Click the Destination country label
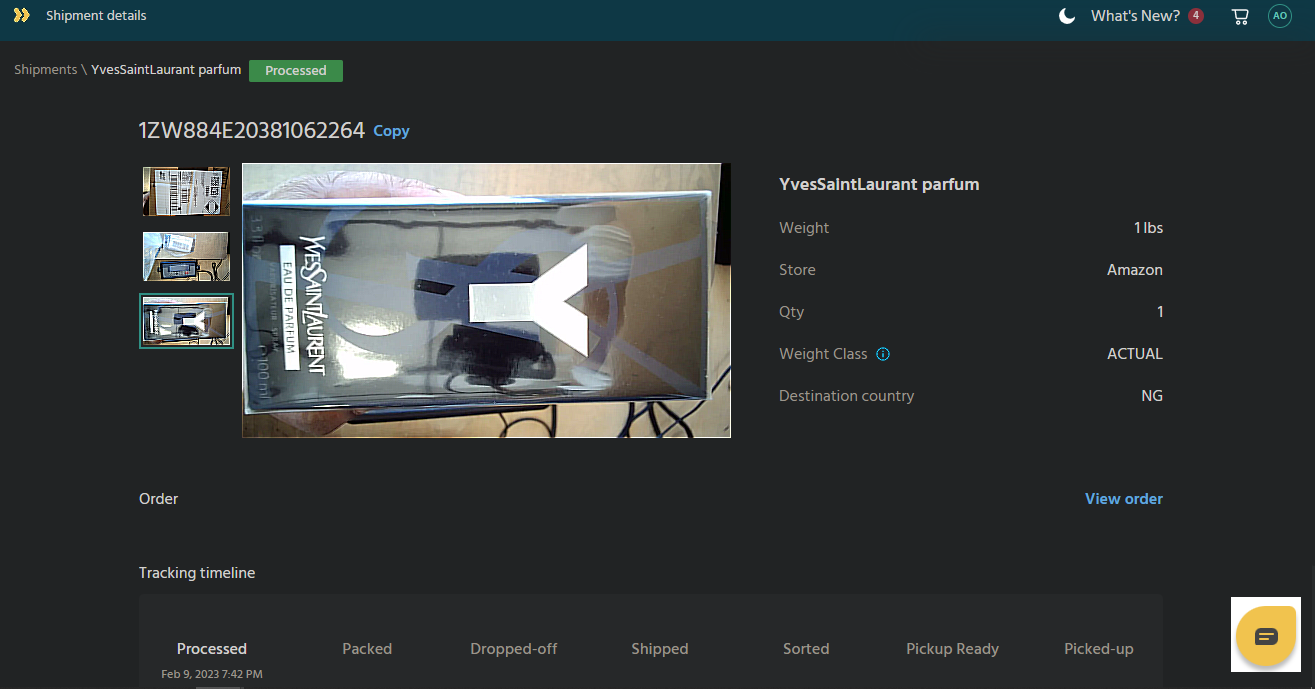 (847, 396)
